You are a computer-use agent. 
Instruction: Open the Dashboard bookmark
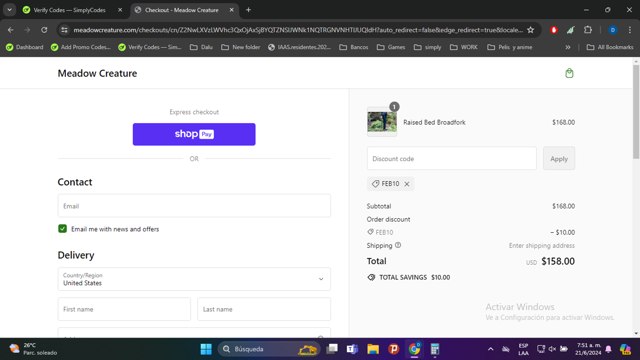[x=24, y=47]
